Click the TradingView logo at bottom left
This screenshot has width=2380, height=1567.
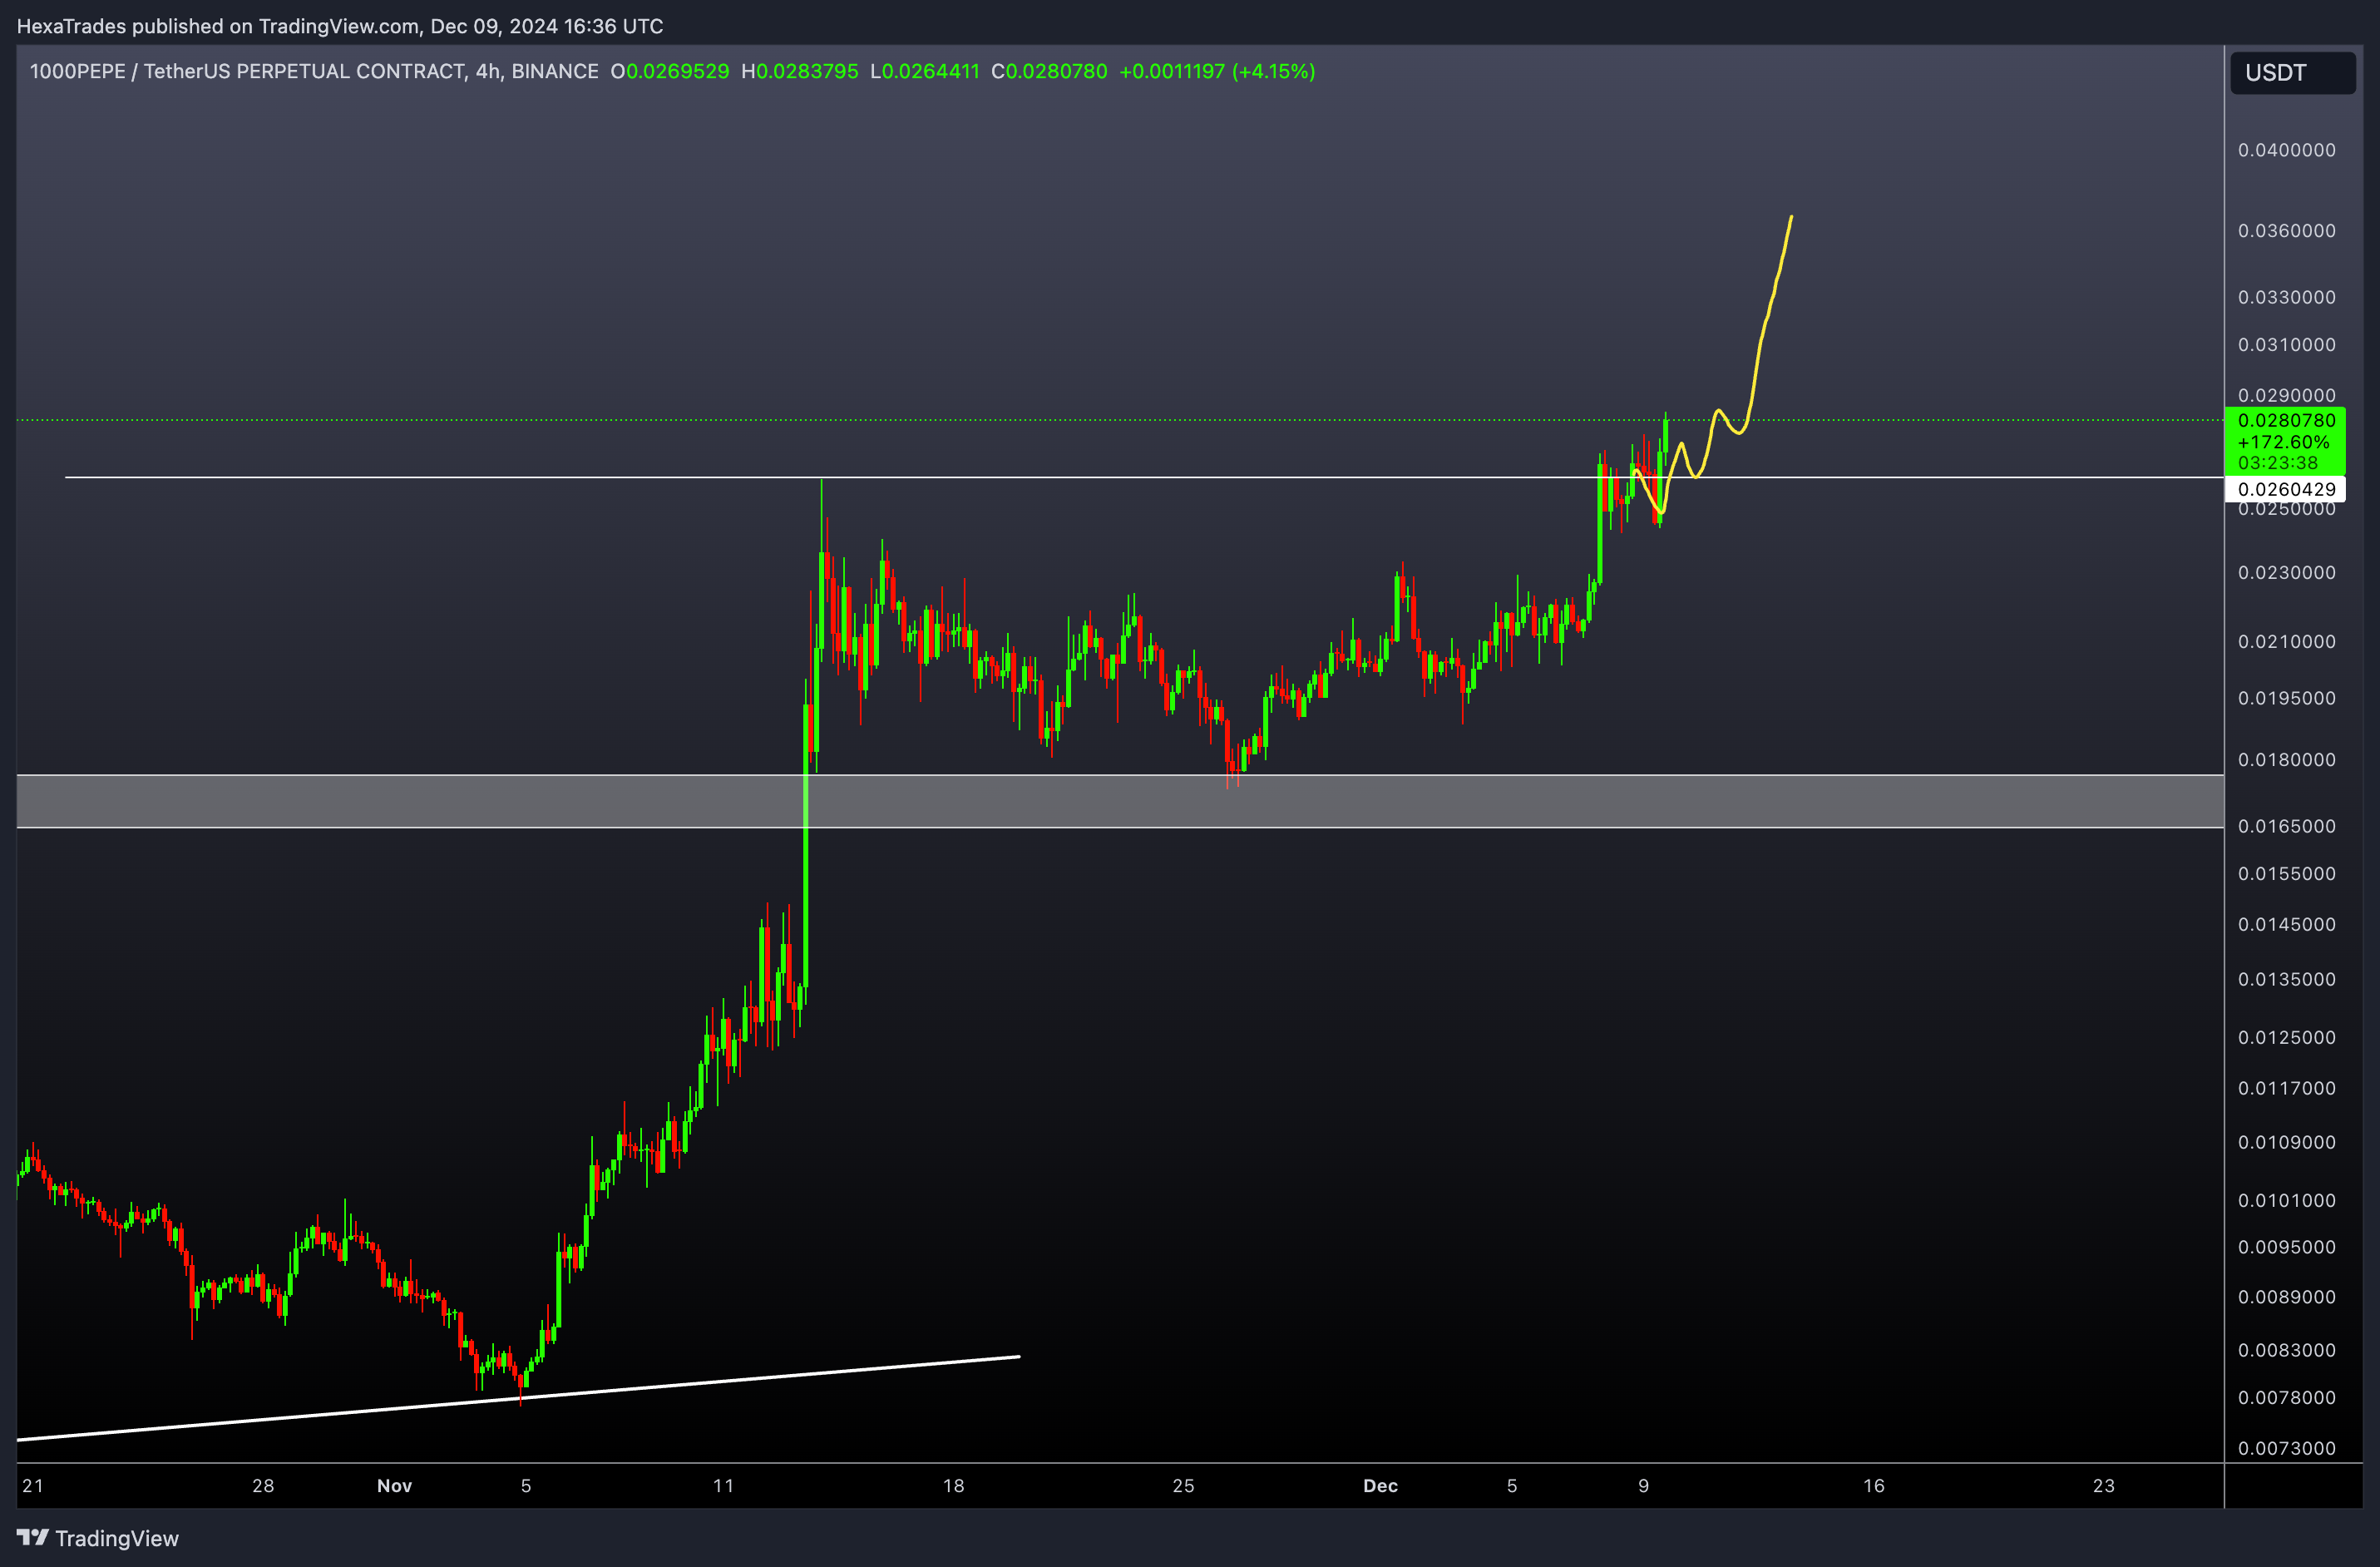[98, 1538]
